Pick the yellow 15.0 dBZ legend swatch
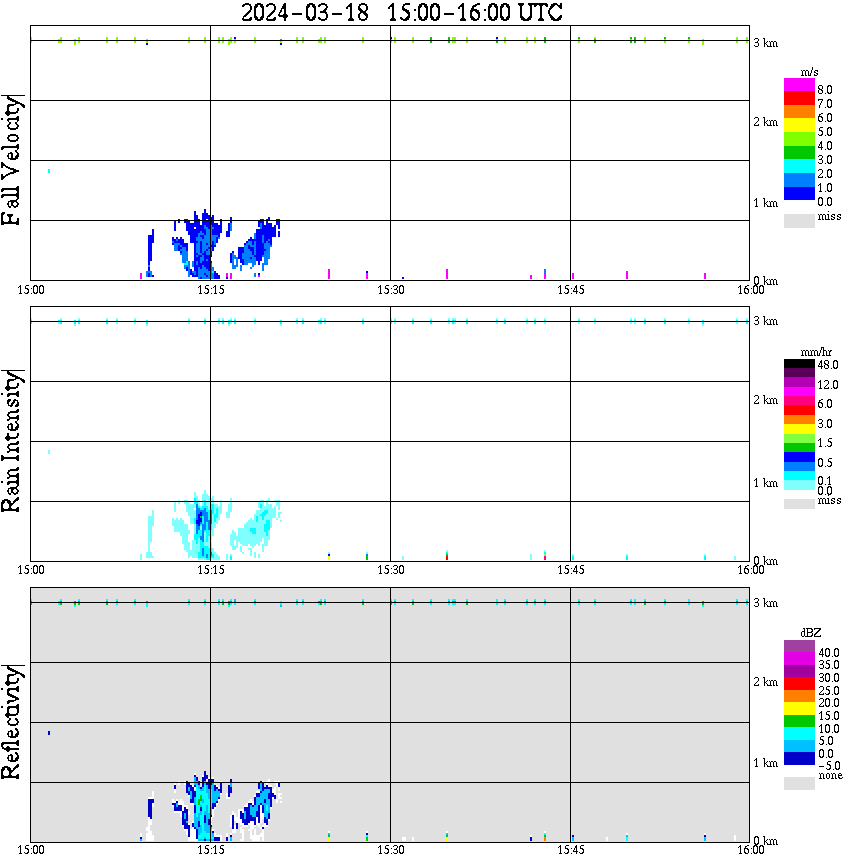 point(799,709)
